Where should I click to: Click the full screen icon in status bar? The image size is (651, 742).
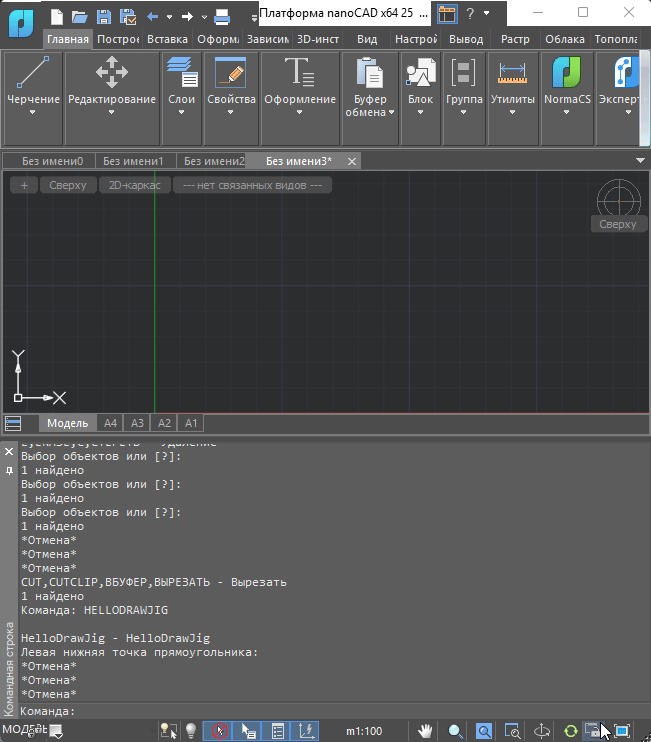622,731
